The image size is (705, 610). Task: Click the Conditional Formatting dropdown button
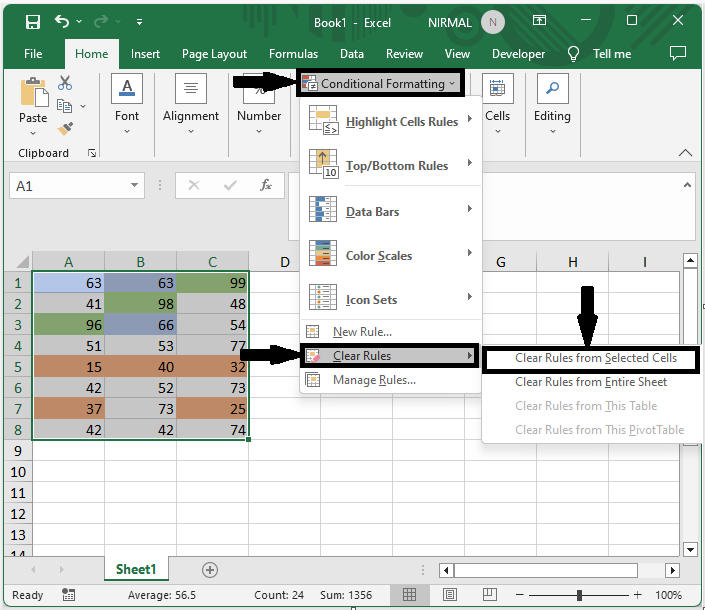click(x=380, y=83)
